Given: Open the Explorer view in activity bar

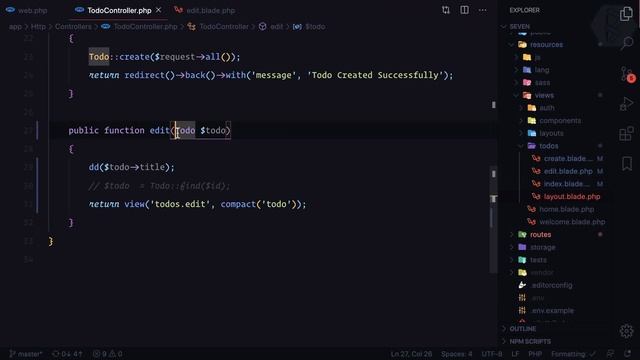Looking at the screenshot, I should 626,13.
